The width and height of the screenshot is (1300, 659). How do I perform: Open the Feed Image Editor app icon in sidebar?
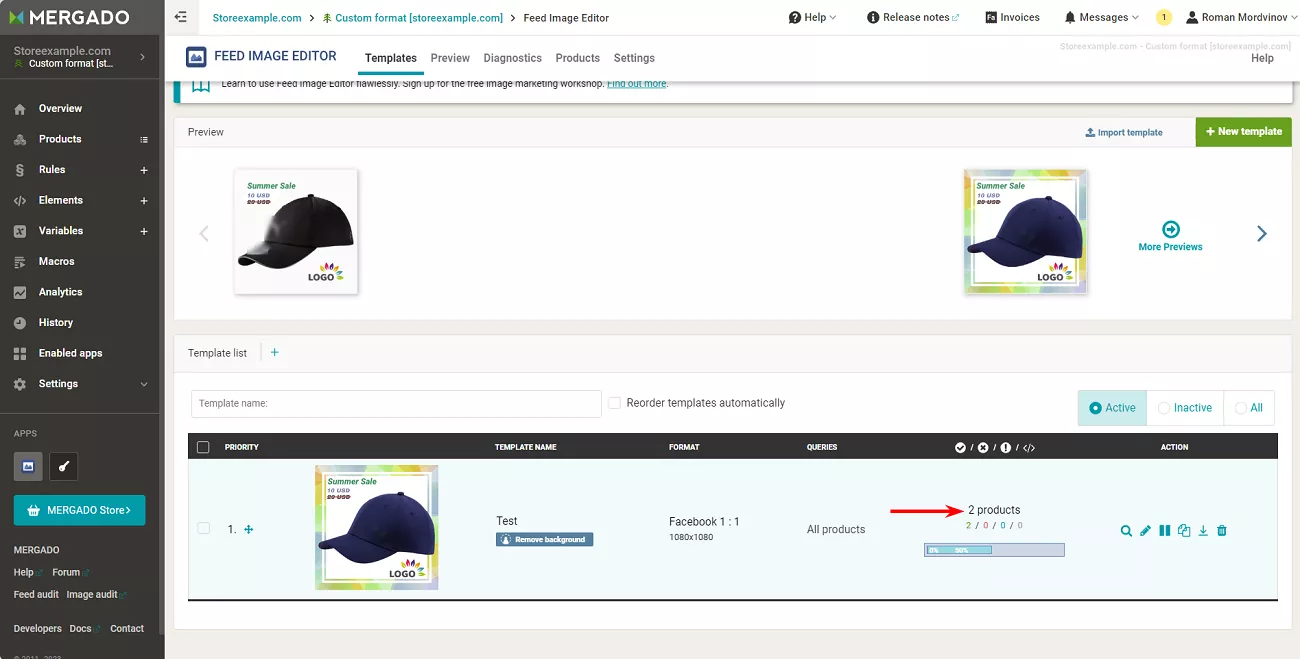28,466
